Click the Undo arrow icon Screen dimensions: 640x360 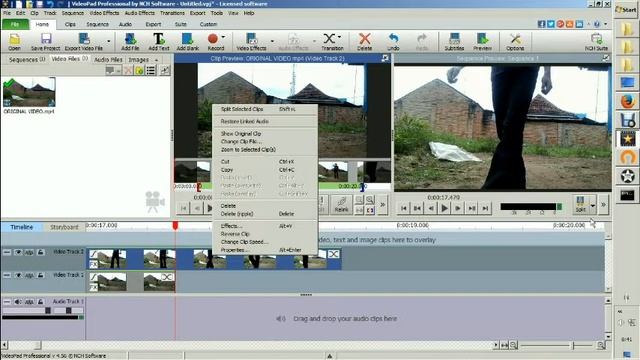coord(393,39)
